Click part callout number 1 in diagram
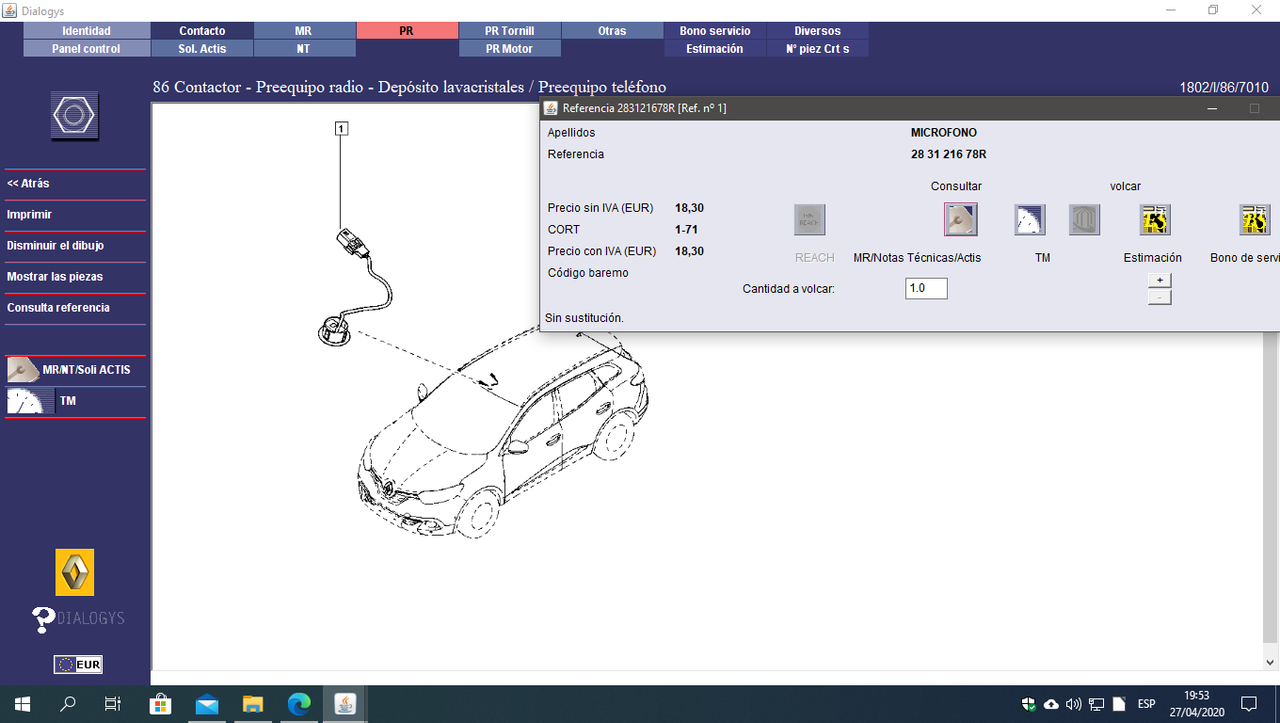 [341, 128]
